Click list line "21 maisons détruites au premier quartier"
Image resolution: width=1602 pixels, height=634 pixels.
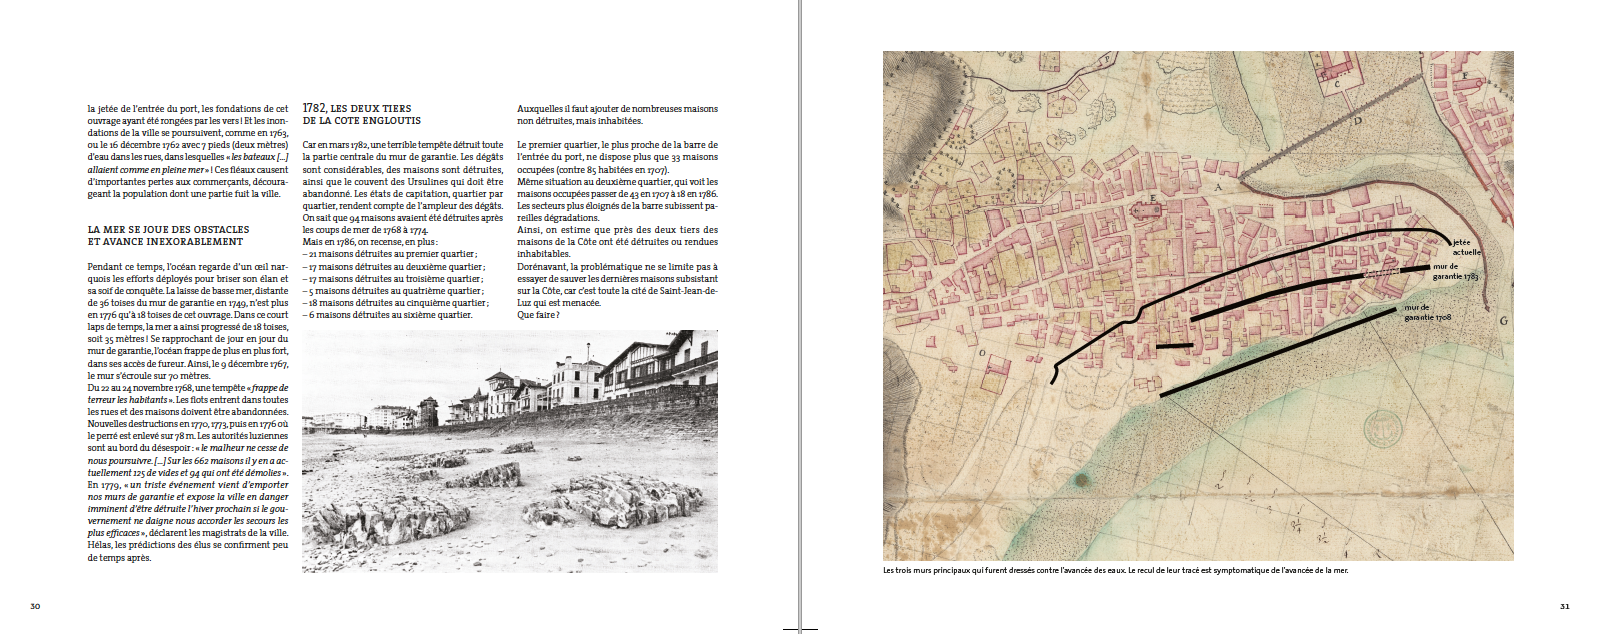pyautogui.click(x=390, y=254)
